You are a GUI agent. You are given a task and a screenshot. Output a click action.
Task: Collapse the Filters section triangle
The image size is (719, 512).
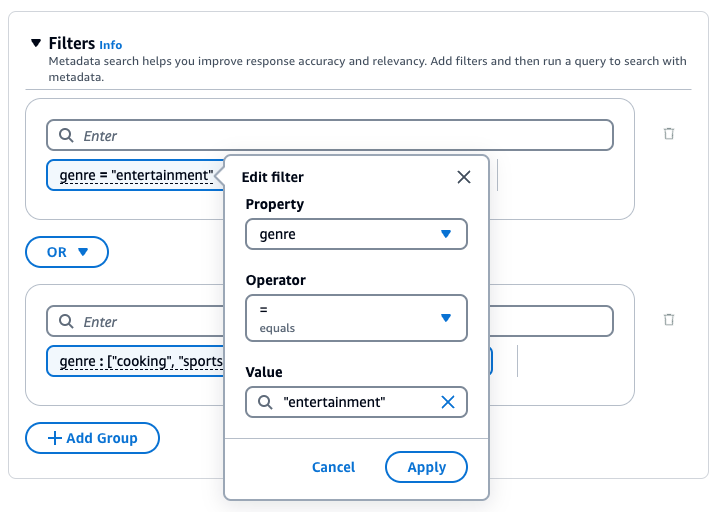(36, 44)
